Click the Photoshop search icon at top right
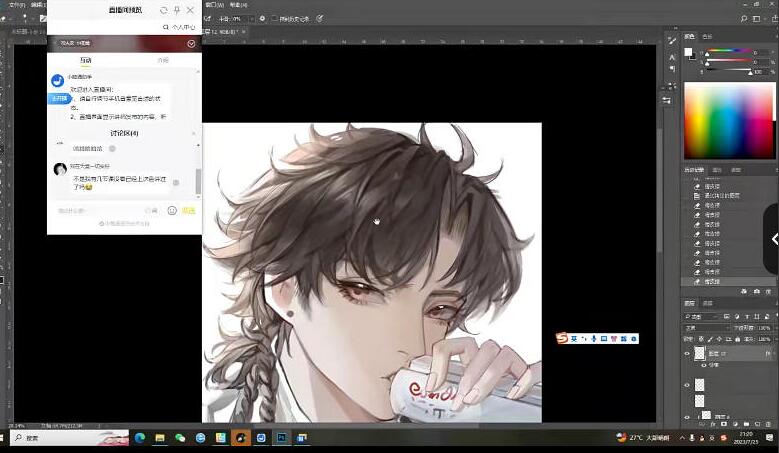The height and width of the screenshot is (453, 779). pos(744,18)
